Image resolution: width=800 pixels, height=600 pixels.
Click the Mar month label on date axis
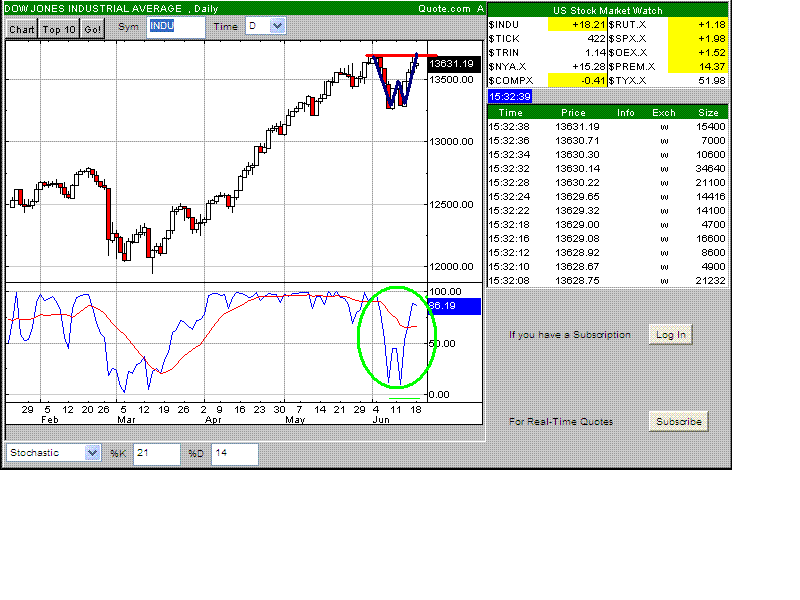pyautogui.click(x=126, y=420)
